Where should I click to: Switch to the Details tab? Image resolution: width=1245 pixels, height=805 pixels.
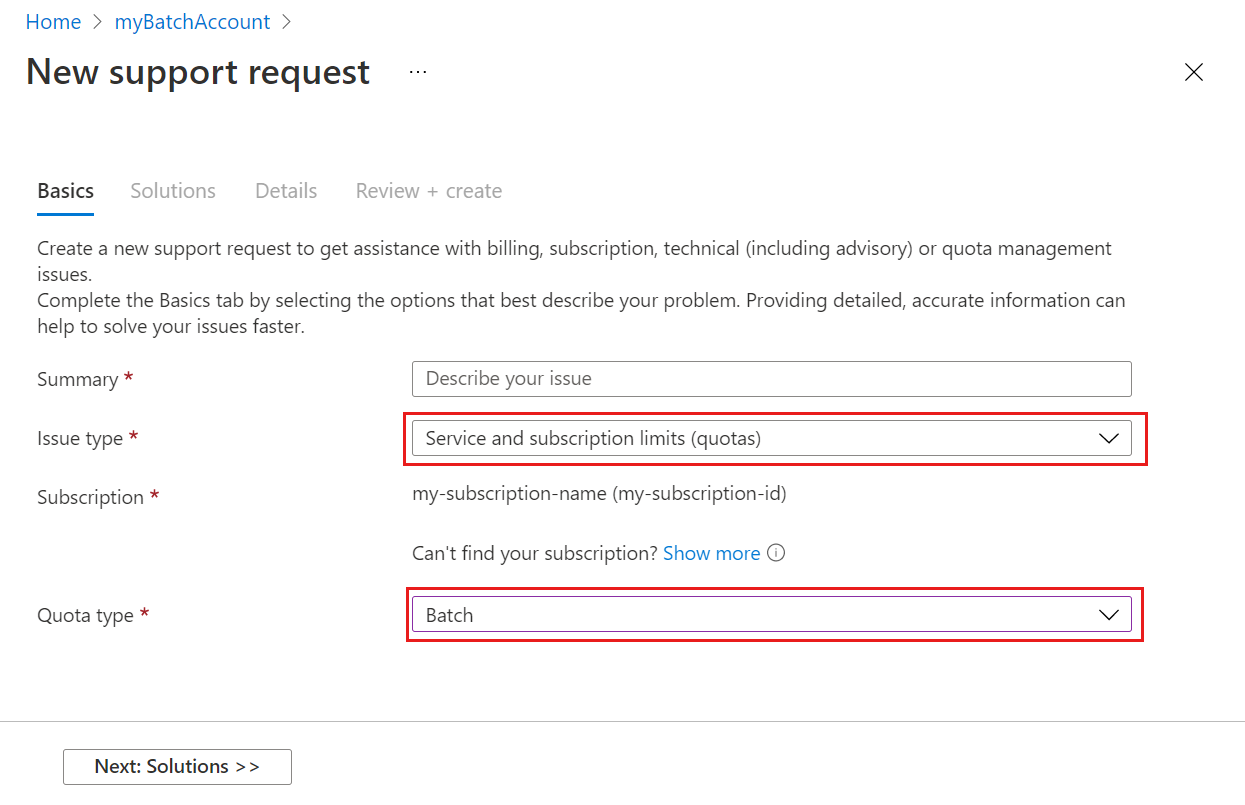coord(285,190)
